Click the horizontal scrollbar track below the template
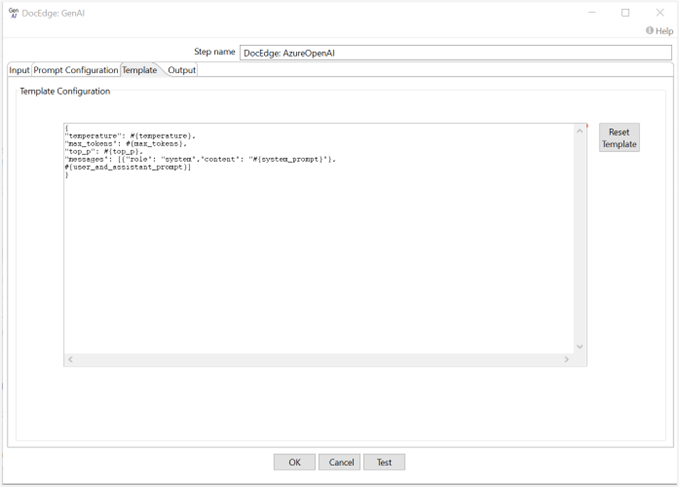 318,359
